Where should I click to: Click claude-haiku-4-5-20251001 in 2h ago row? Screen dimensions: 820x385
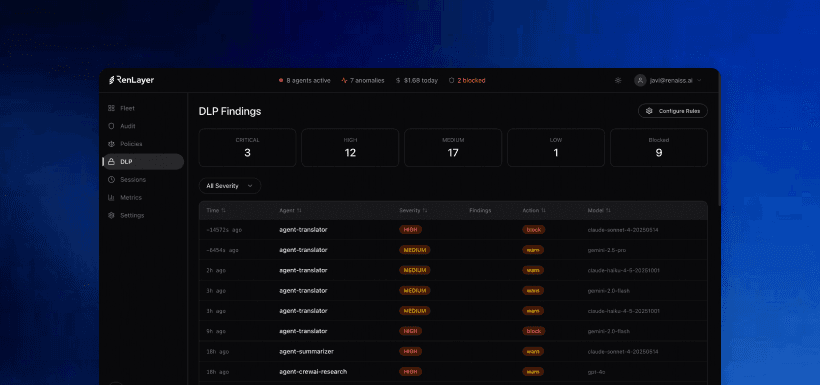coord(623,270)
